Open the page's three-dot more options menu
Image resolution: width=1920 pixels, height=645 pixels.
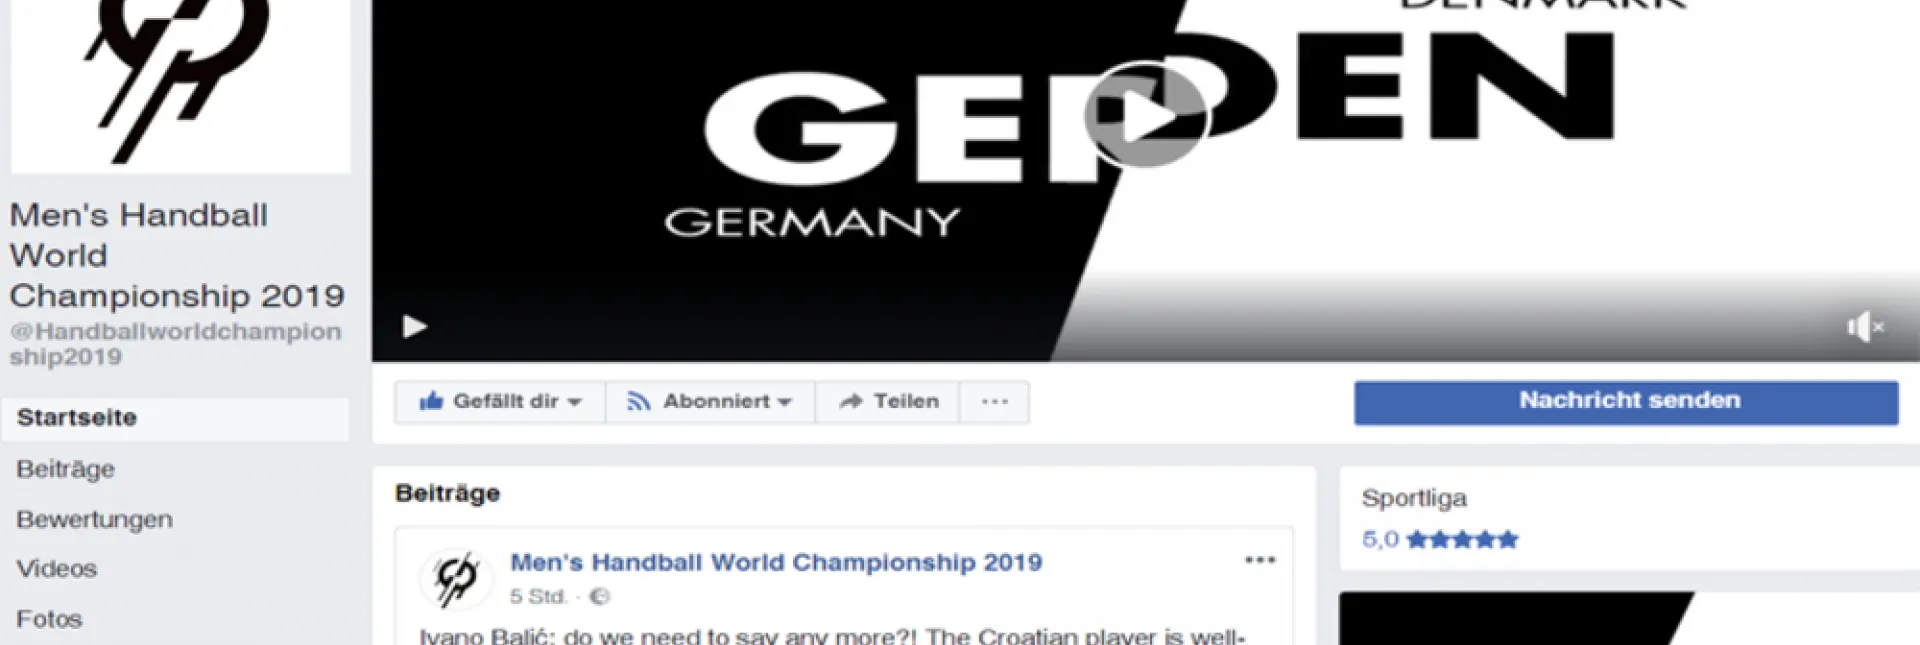click(995, 401)
